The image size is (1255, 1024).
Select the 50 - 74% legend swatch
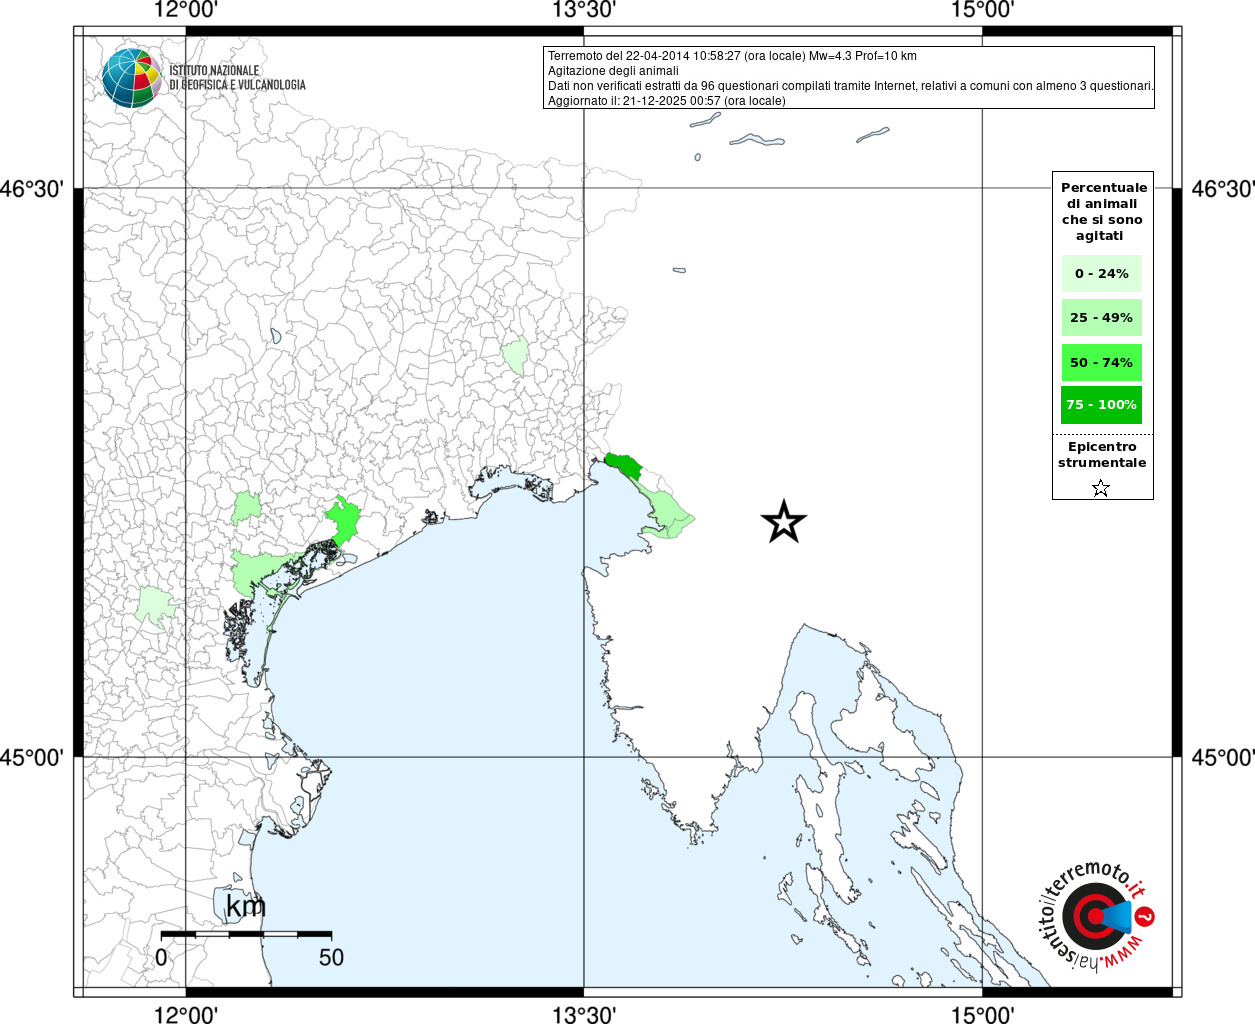pos(1101,362)
